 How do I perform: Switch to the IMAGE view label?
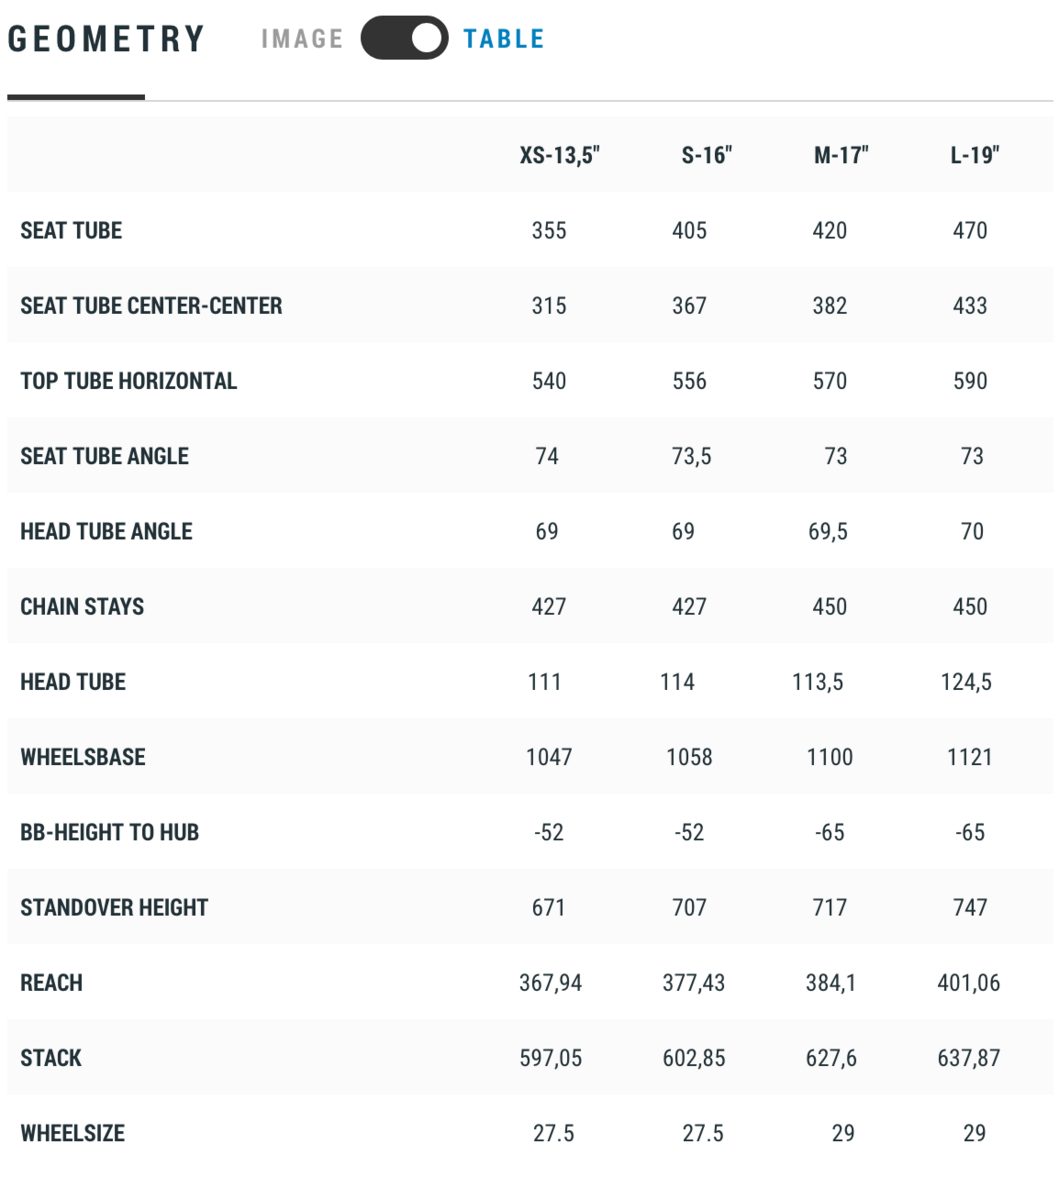[302, 39]
